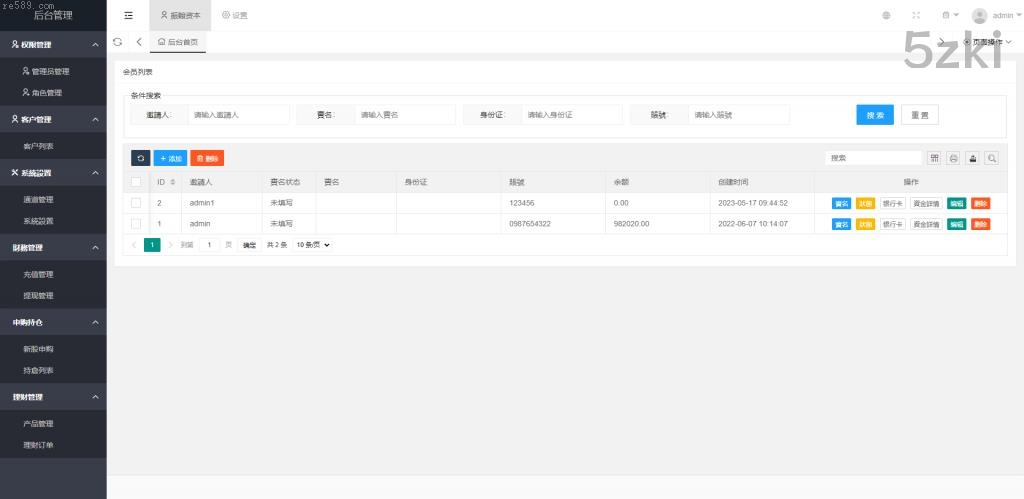The height and width of the screenshot is (499, 1024).
Task: Click the blue 搜索 button
Action: tap(875, 115)
